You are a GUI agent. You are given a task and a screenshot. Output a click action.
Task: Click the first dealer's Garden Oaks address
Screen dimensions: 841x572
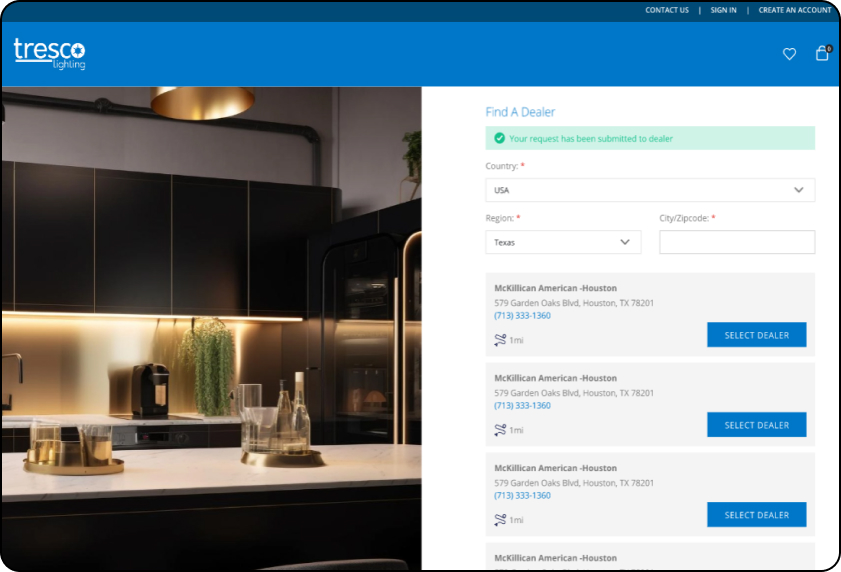(x=574, y=303)
